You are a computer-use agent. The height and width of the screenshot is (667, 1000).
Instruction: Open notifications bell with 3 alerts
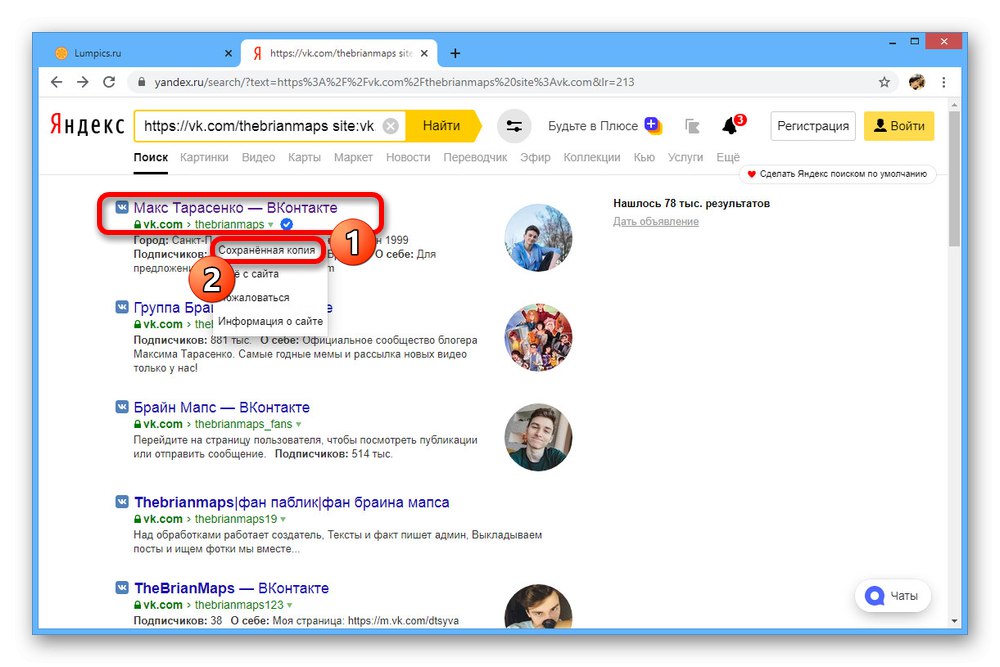(732, 125)
